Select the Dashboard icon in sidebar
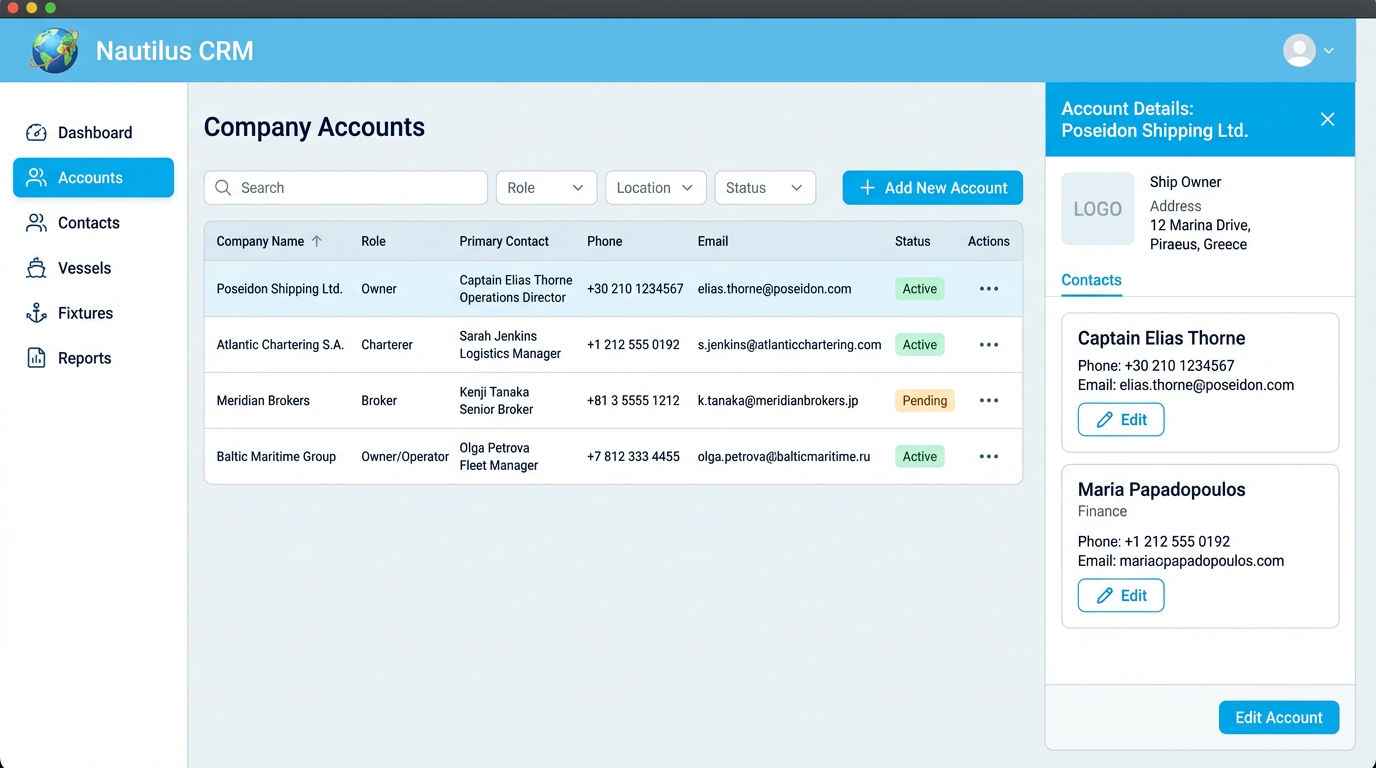 (35, 132)
